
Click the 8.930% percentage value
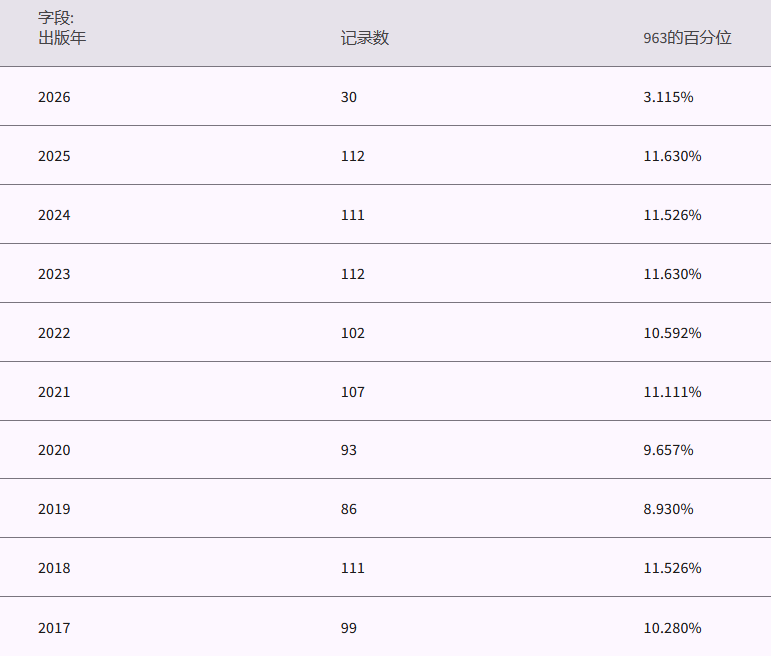tap(668, 509)
